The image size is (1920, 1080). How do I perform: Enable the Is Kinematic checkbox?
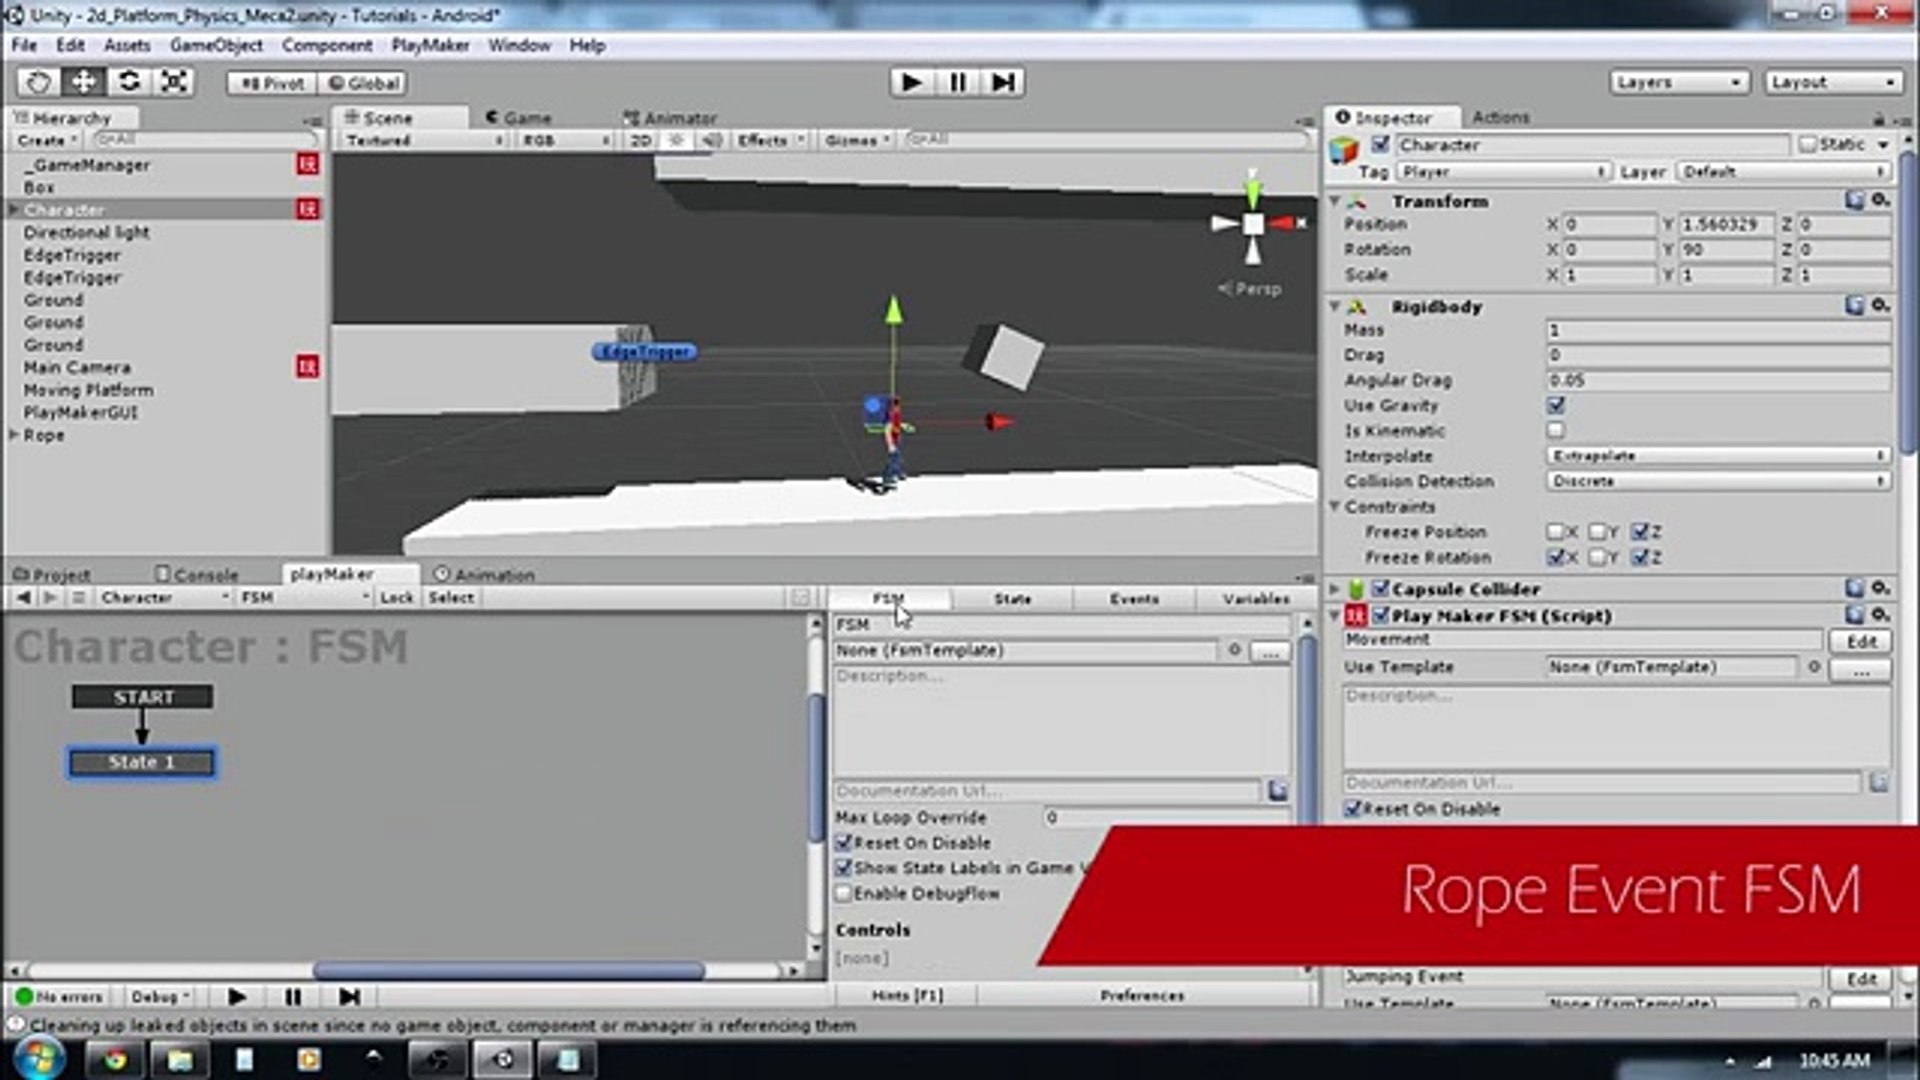click(1555, 431)
